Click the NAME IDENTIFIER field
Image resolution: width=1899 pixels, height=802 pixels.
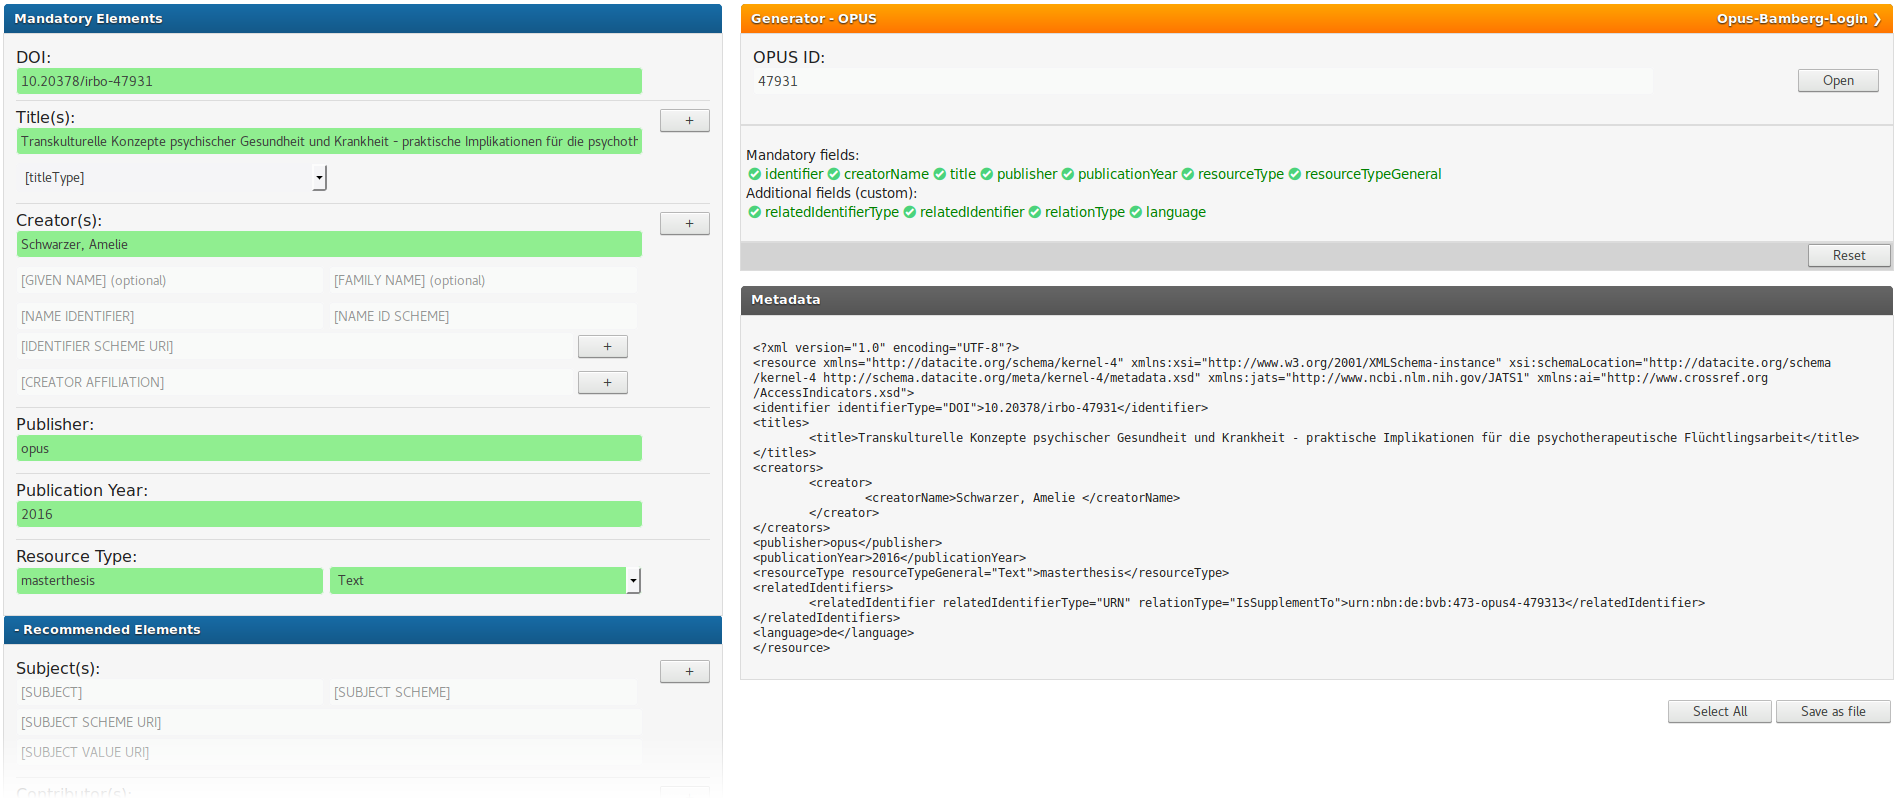(170, 317)
